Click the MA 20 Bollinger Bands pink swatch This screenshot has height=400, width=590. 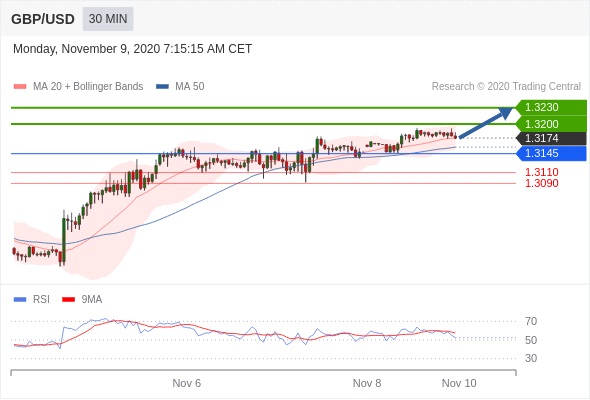click(20, 87)
